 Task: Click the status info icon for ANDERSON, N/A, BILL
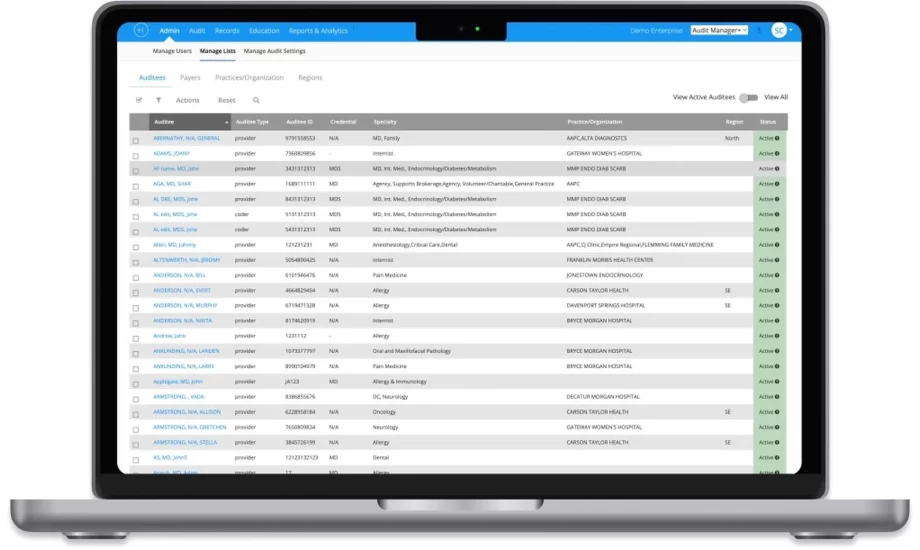[777, 275]
